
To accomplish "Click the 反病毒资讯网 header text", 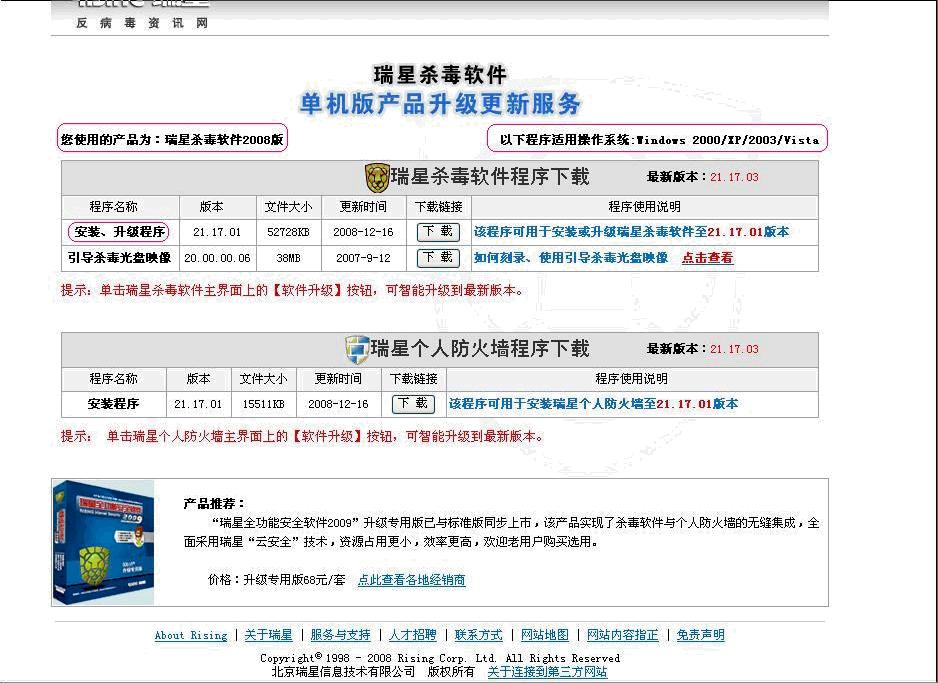I will click(142, 23).
